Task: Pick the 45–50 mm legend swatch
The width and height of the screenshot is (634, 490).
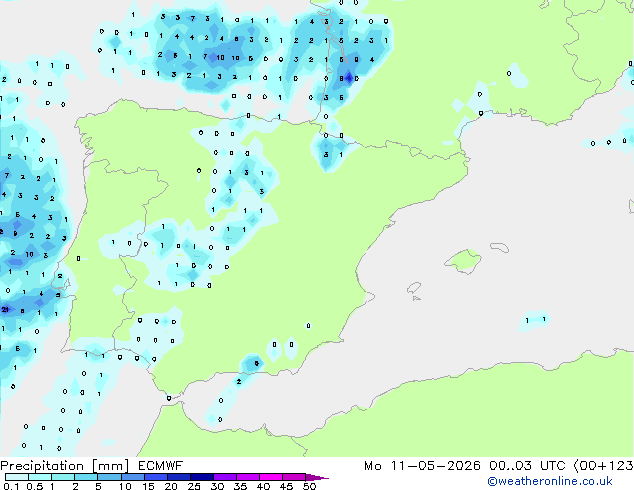Action: click(x=293, y=477)
